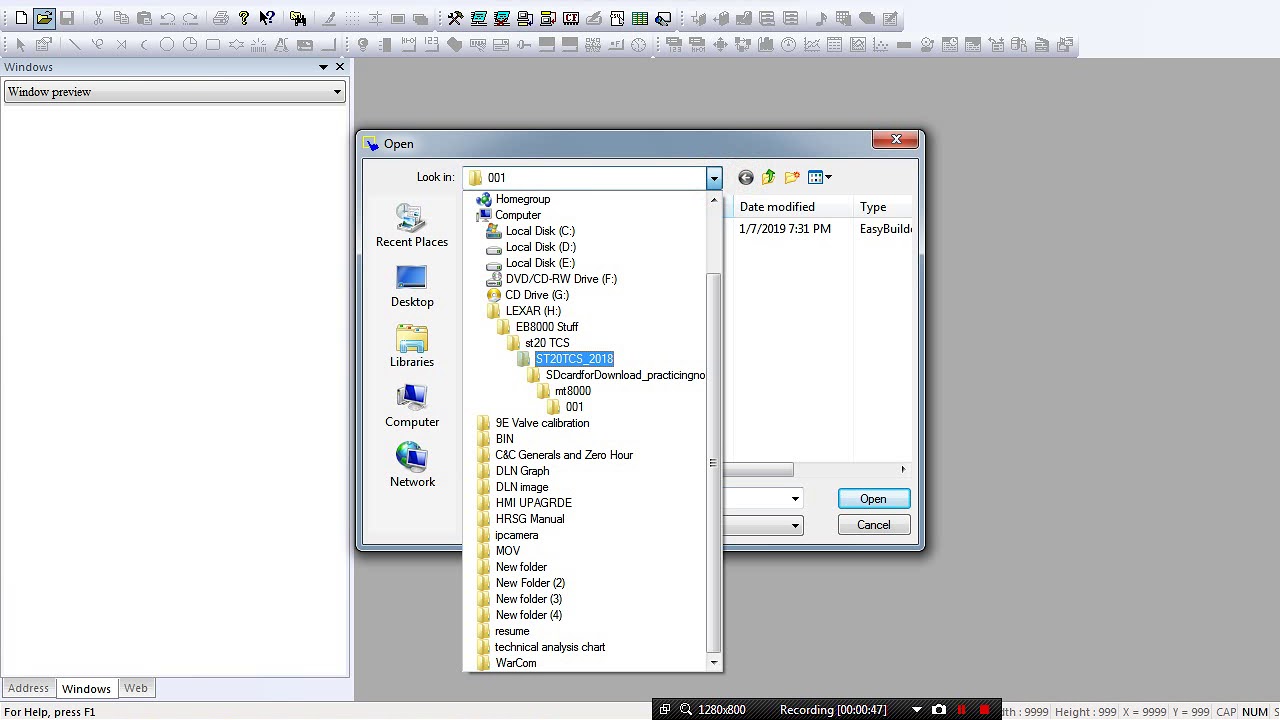Click Recent Places in sidebar

tap(412, 226)
